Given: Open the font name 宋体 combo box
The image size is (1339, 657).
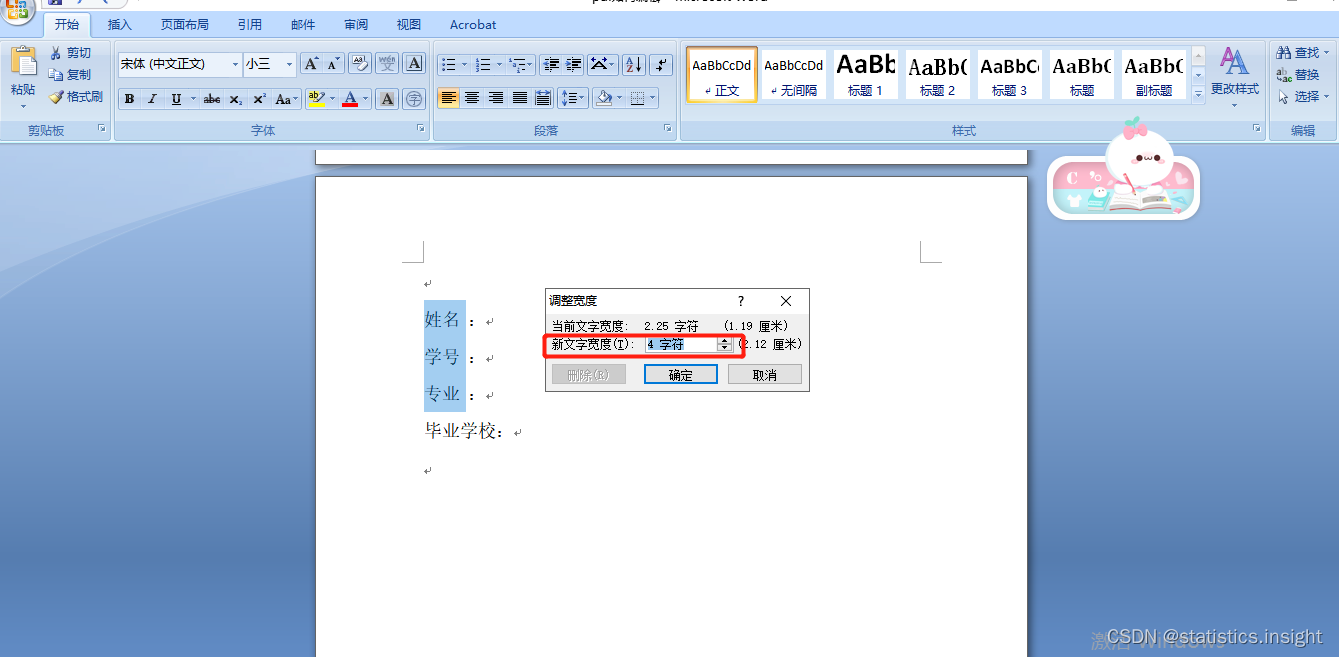Looking at the screenshot, I should point(180,64).
